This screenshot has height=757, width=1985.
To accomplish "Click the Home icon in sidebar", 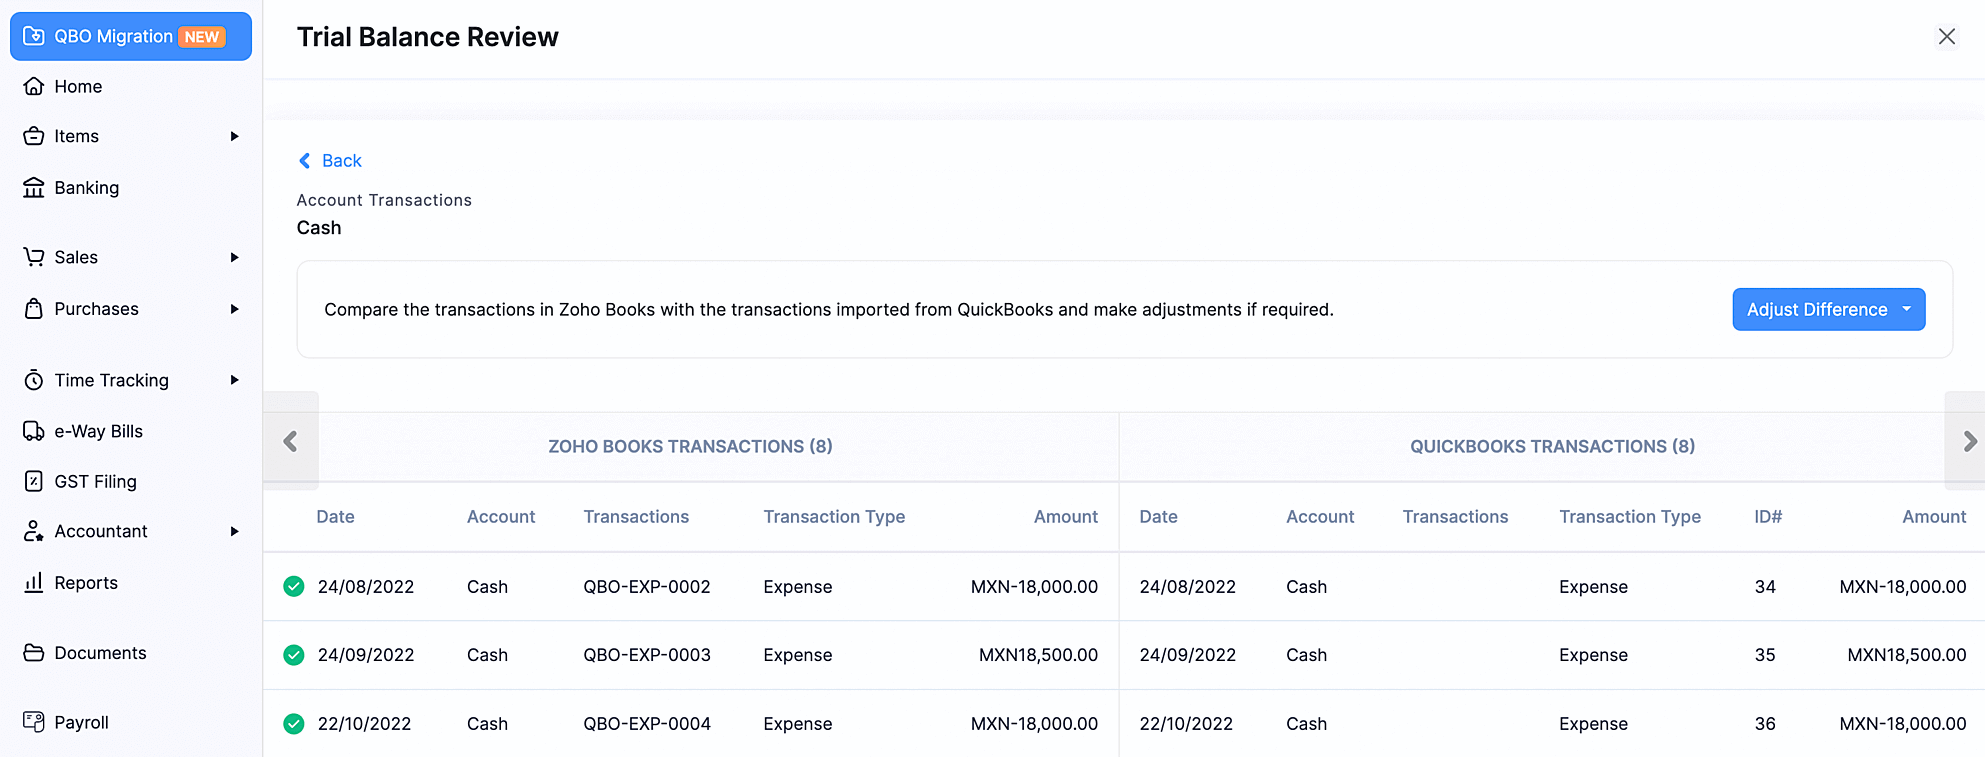I will [34, 86].
